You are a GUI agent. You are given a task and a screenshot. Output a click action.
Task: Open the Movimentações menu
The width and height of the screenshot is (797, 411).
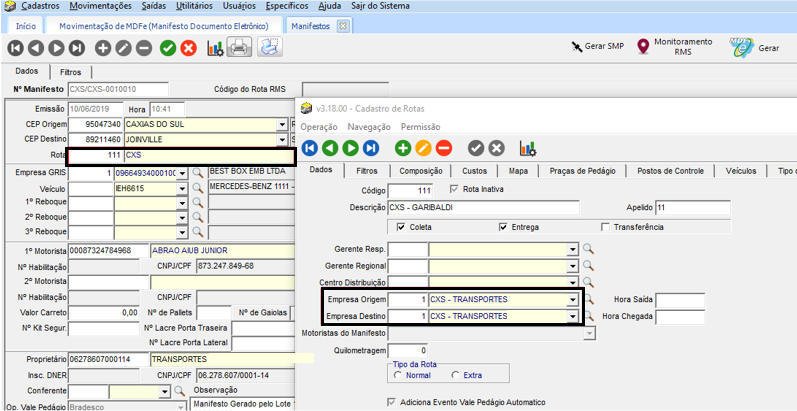[x=100, y=6]
